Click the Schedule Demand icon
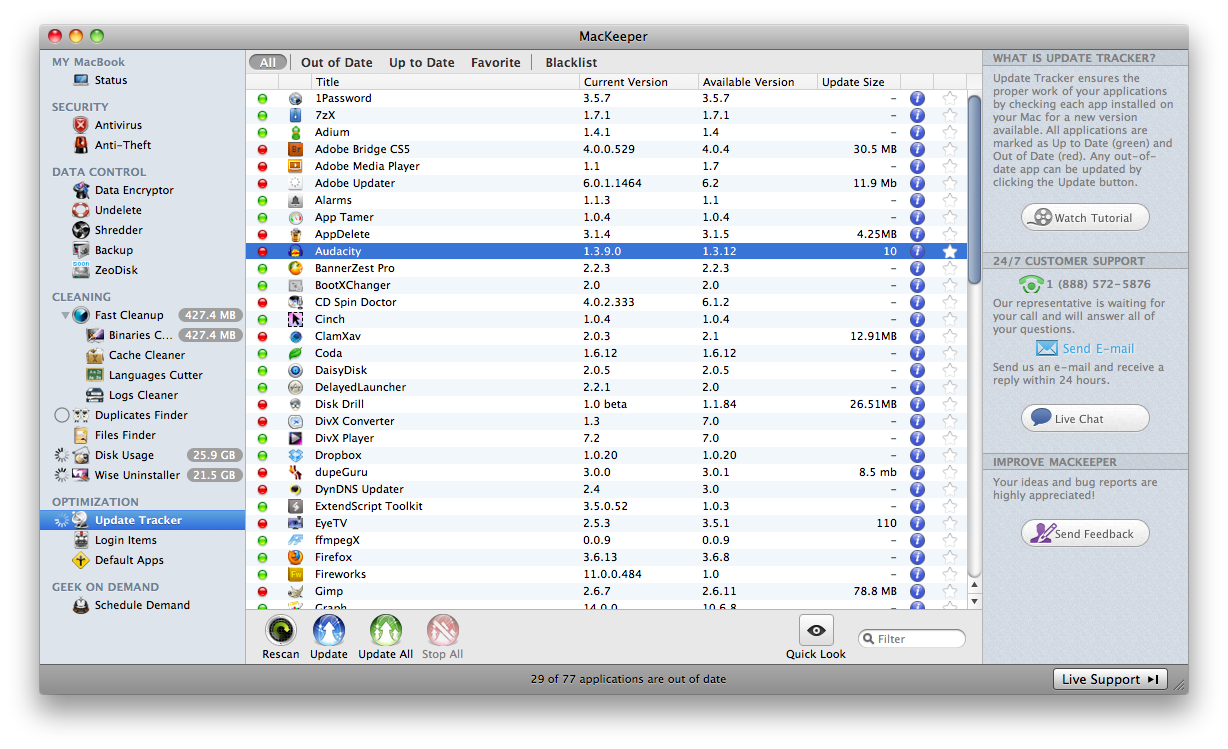1228x749 pixels. click(x=81, y=605)
